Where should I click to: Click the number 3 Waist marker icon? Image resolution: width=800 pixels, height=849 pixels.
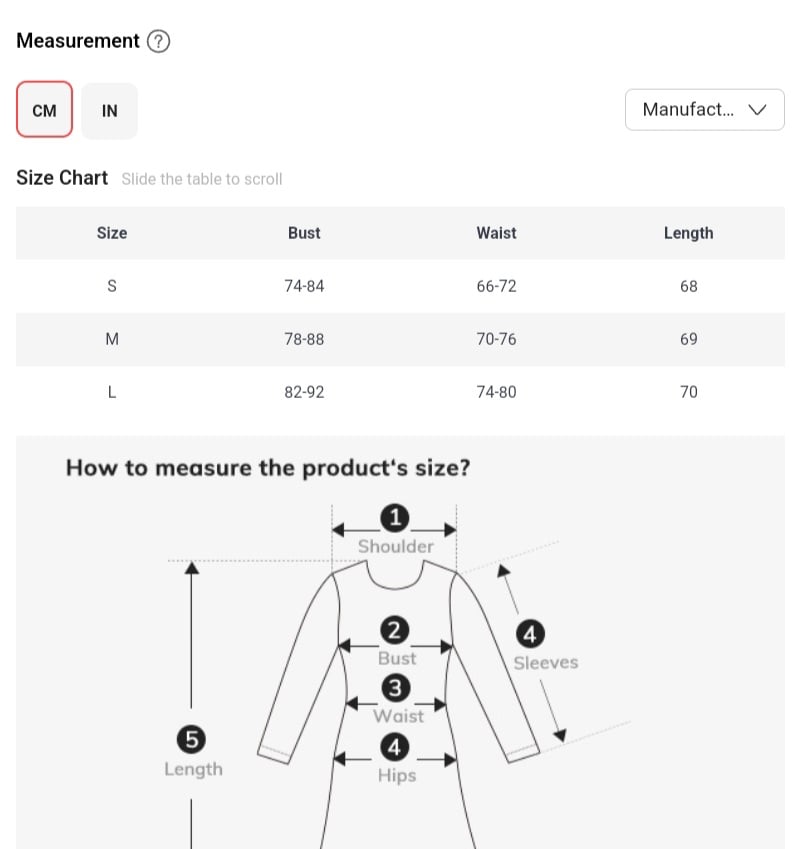[x=396, y=688]
